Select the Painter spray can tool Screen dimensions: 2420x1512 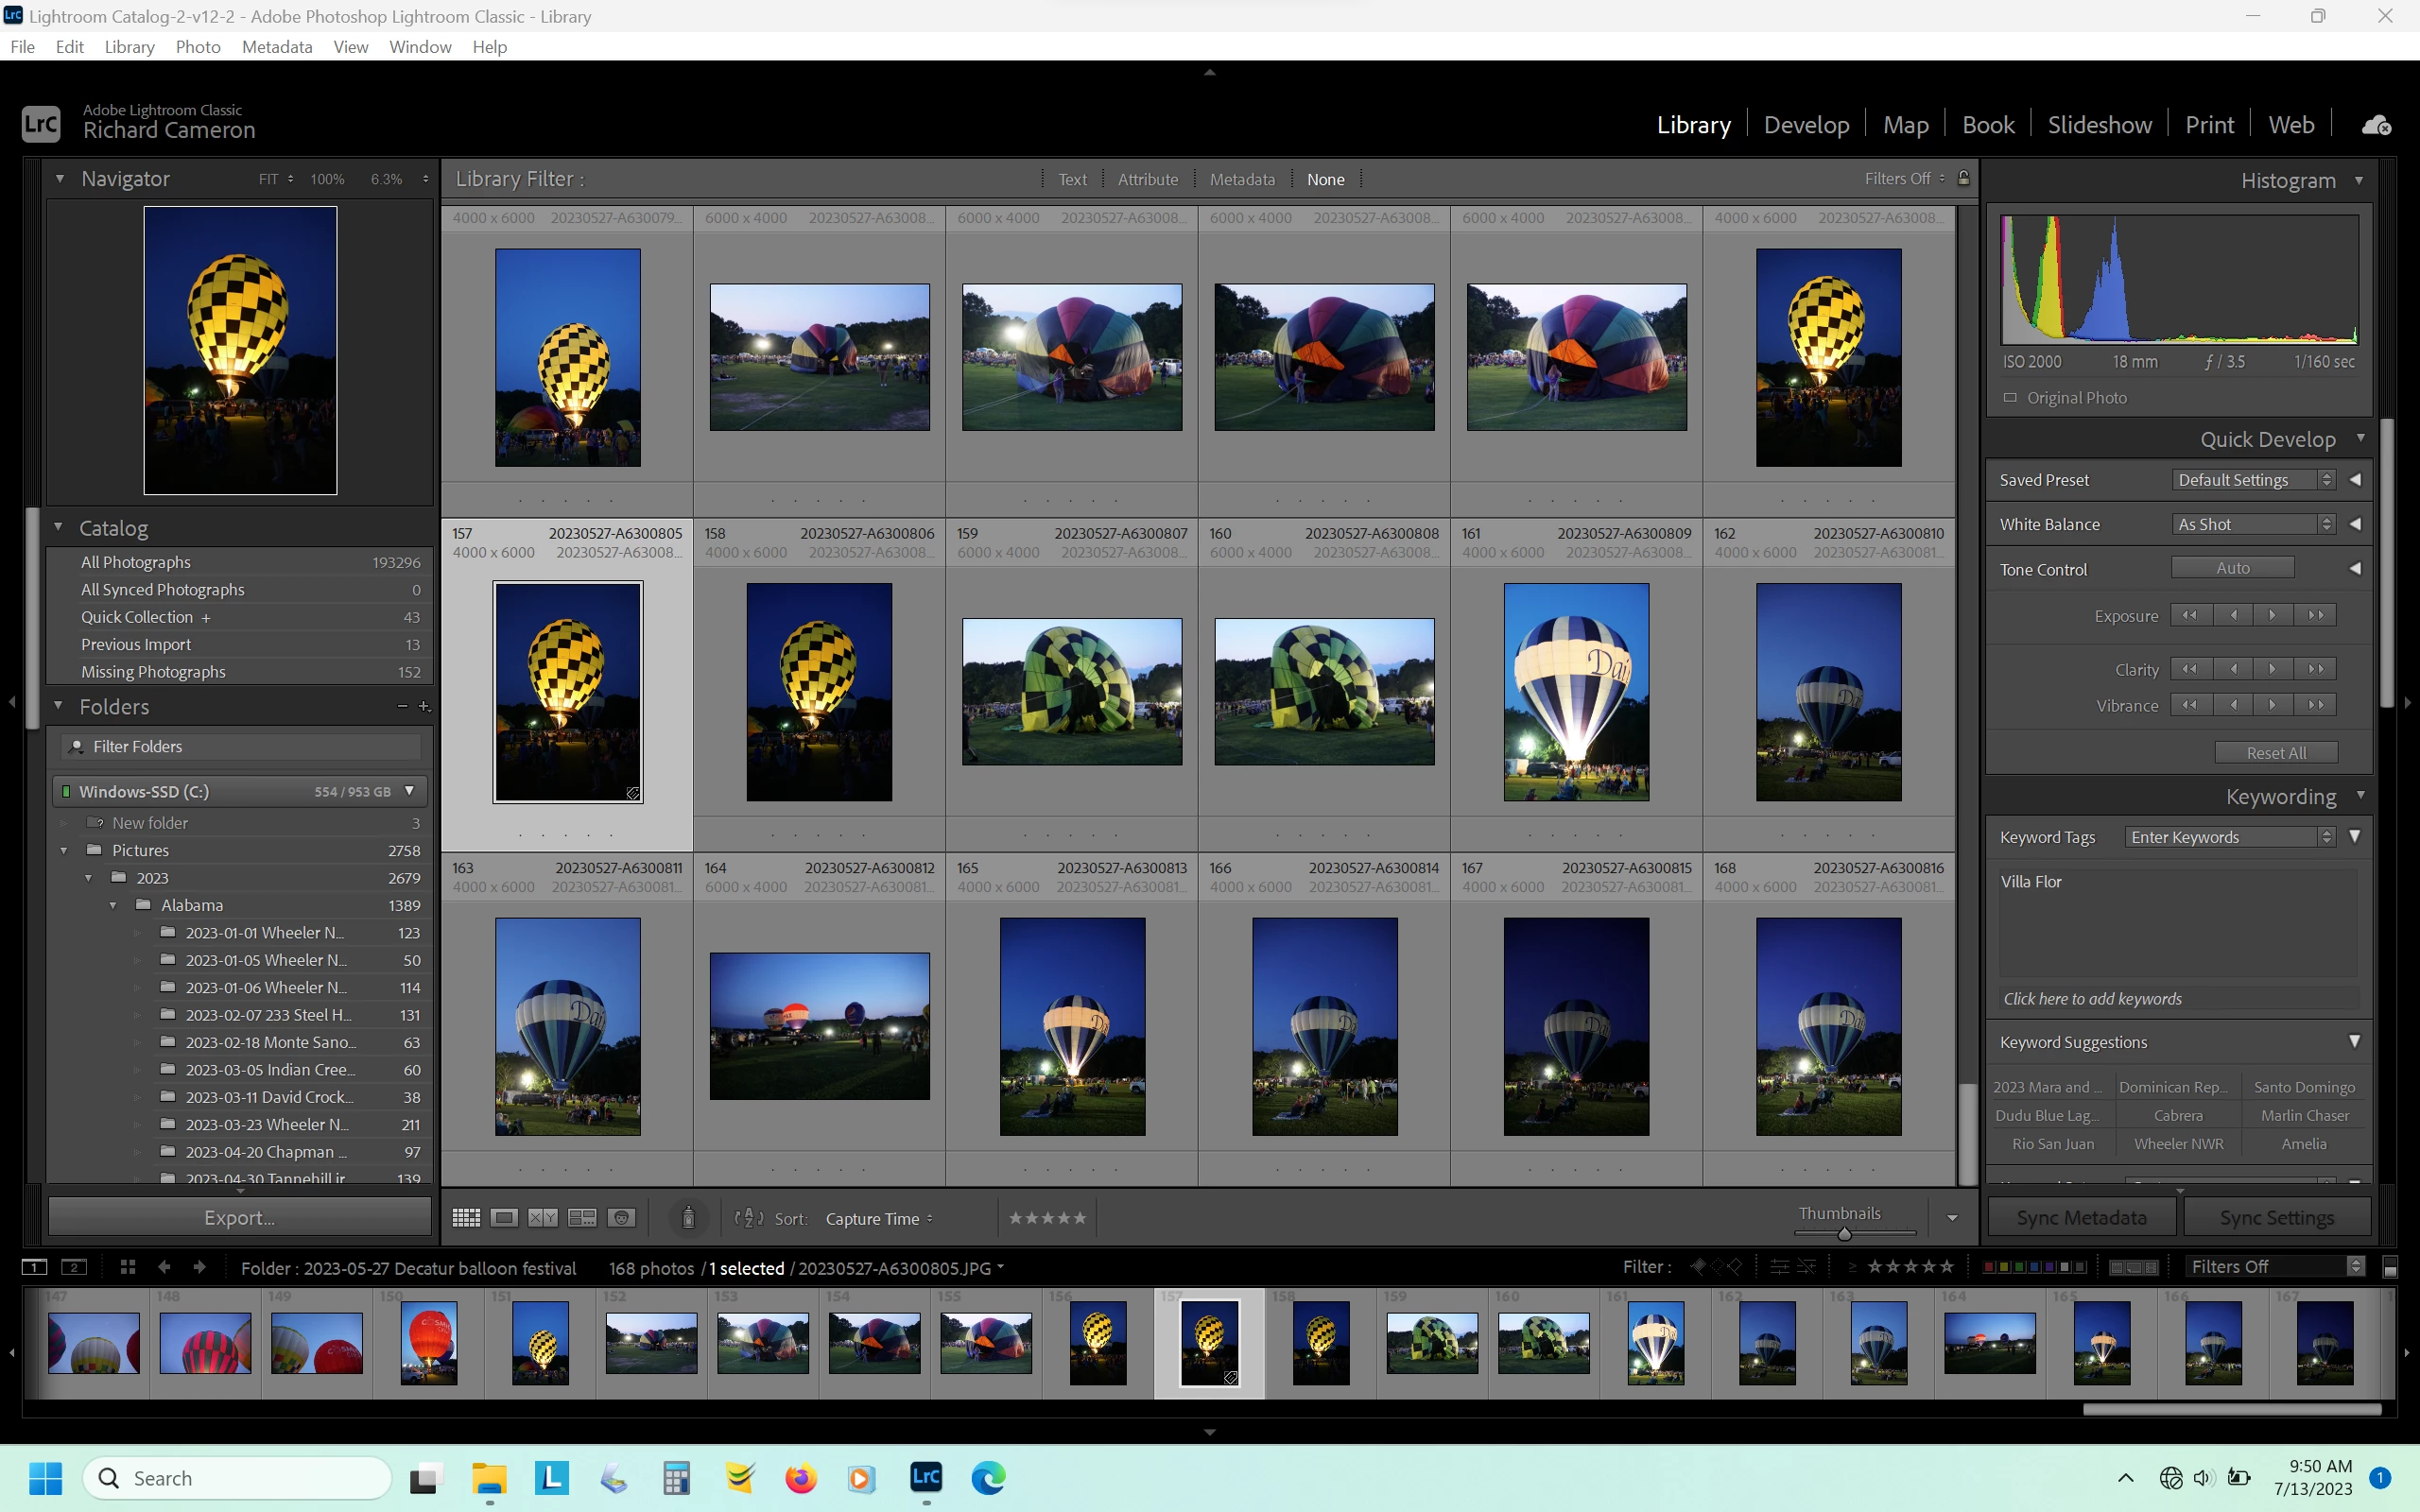pos(688,1217)
